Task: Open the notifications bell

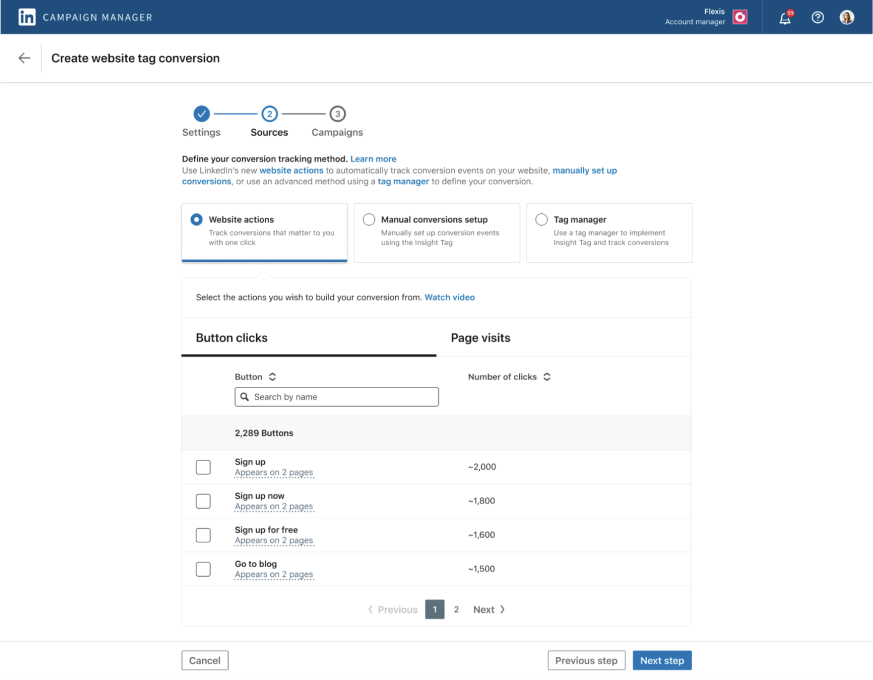Action: (786, 17)
